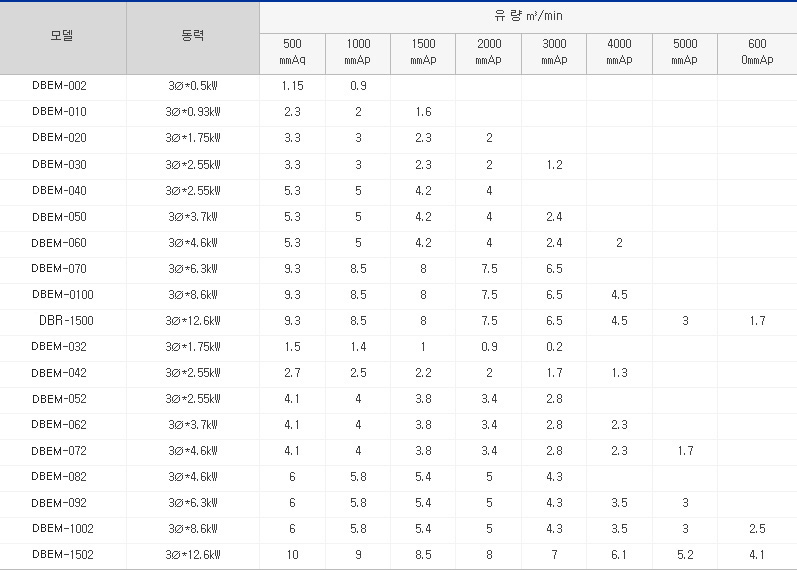Select the 5000 mmAp column header

click(685, 52)
